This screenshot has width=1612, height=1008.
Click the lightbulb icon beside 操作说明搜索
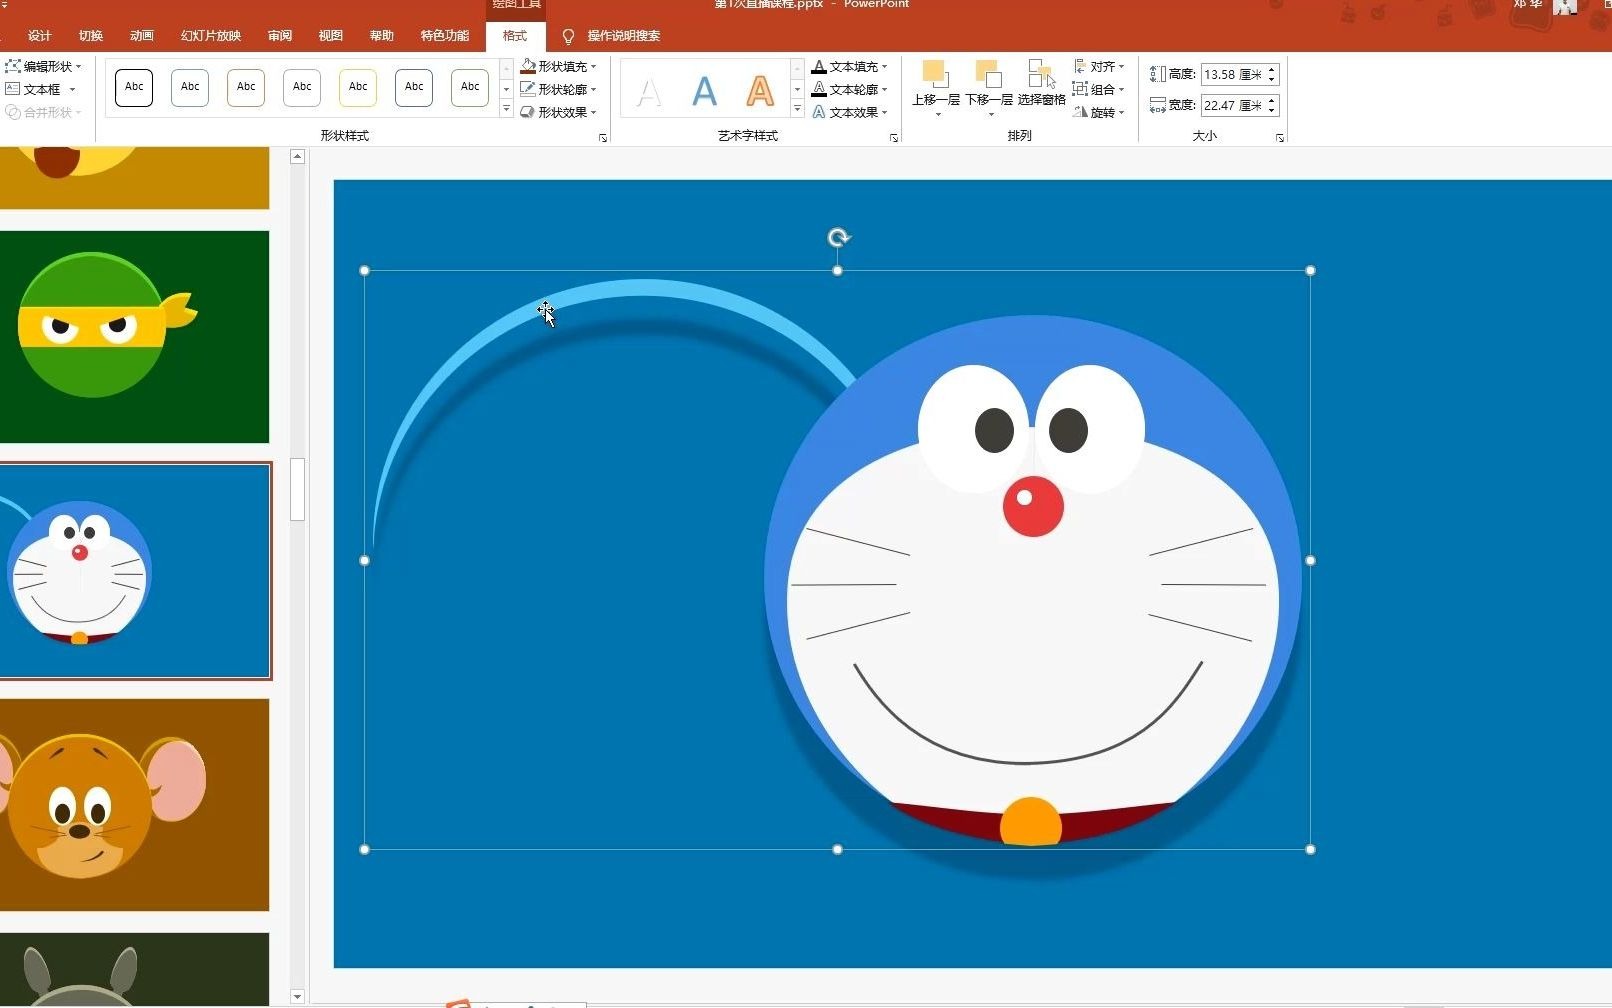(x=569, y=37)
